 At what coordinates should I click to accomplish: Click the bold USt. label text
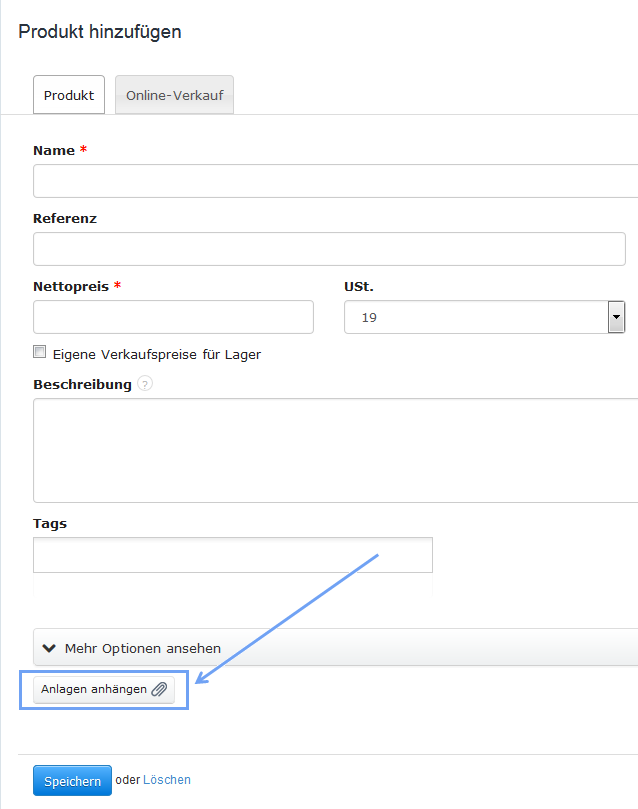point(358,286)
